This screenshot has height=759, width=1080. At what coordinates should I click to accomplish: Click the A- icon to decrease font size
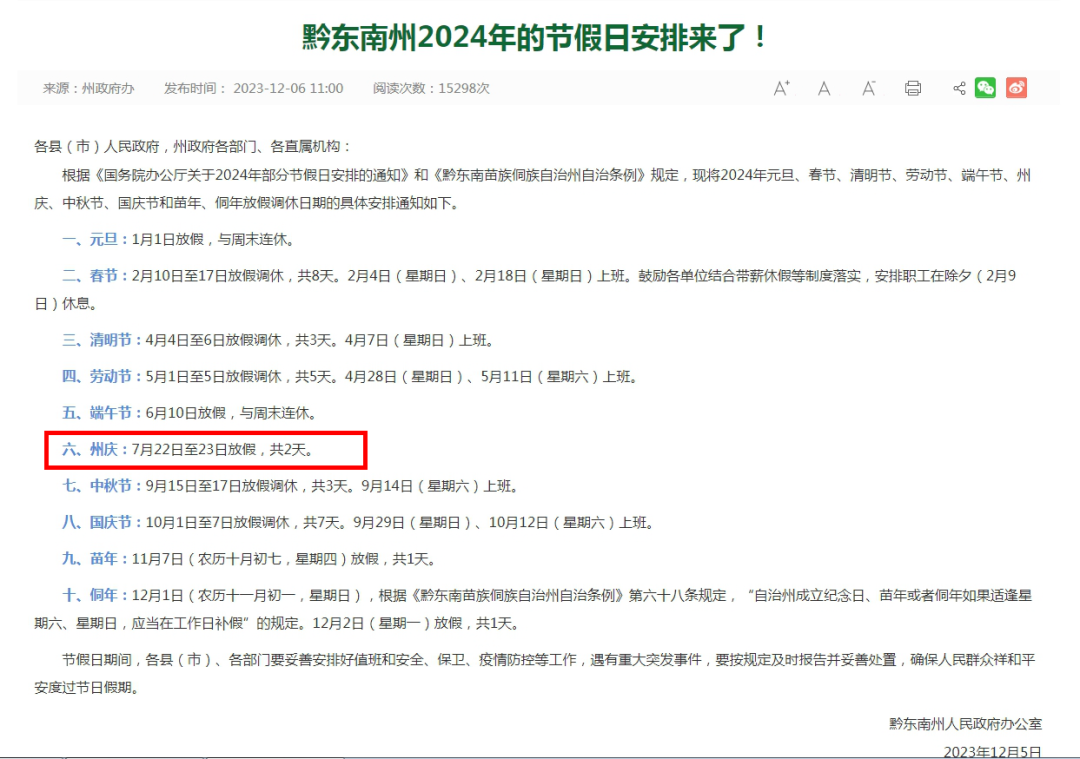[x=868, y=88]
